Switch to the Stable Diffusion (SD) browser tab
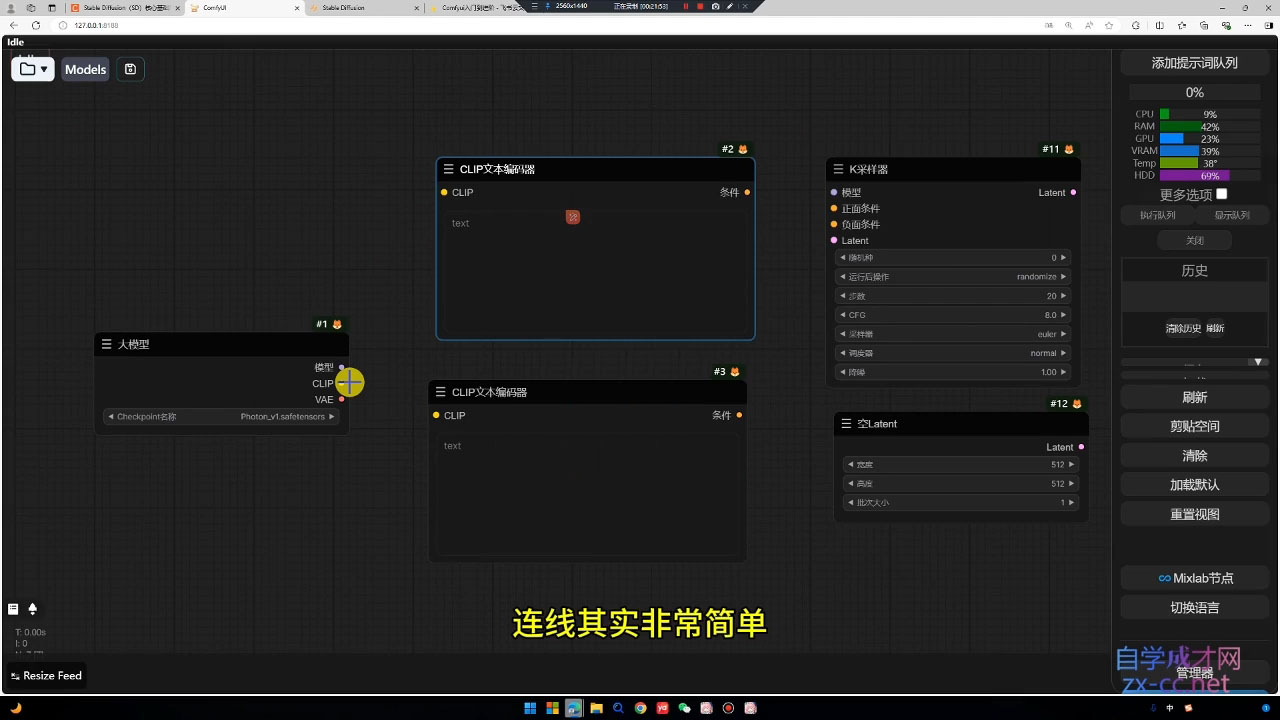 (x=125, y=7)
